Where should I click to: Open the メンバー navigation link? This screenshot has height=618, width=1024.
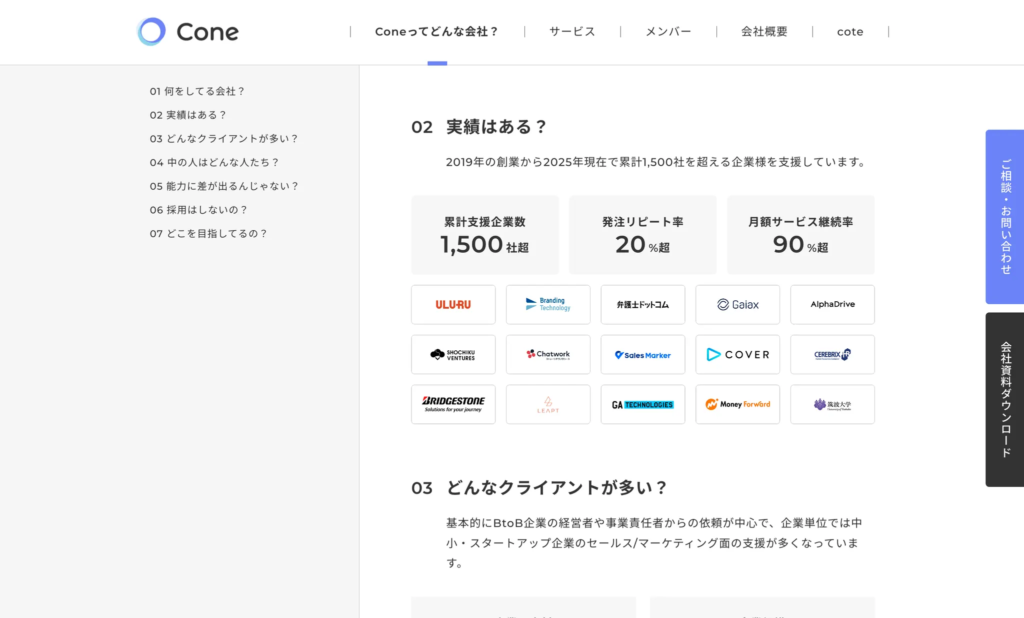pos(668,32)
